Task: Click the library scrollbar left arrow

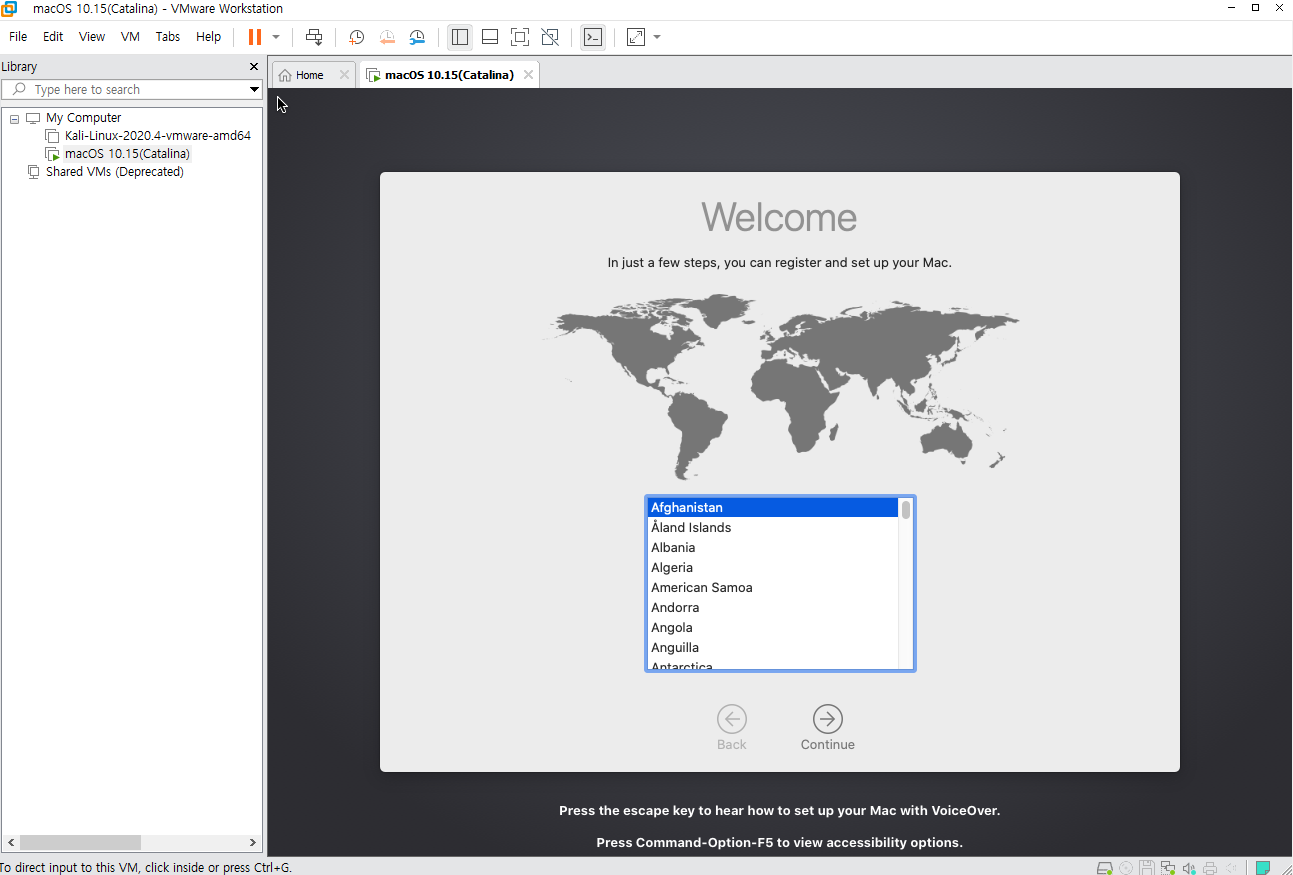Action: 10,843
